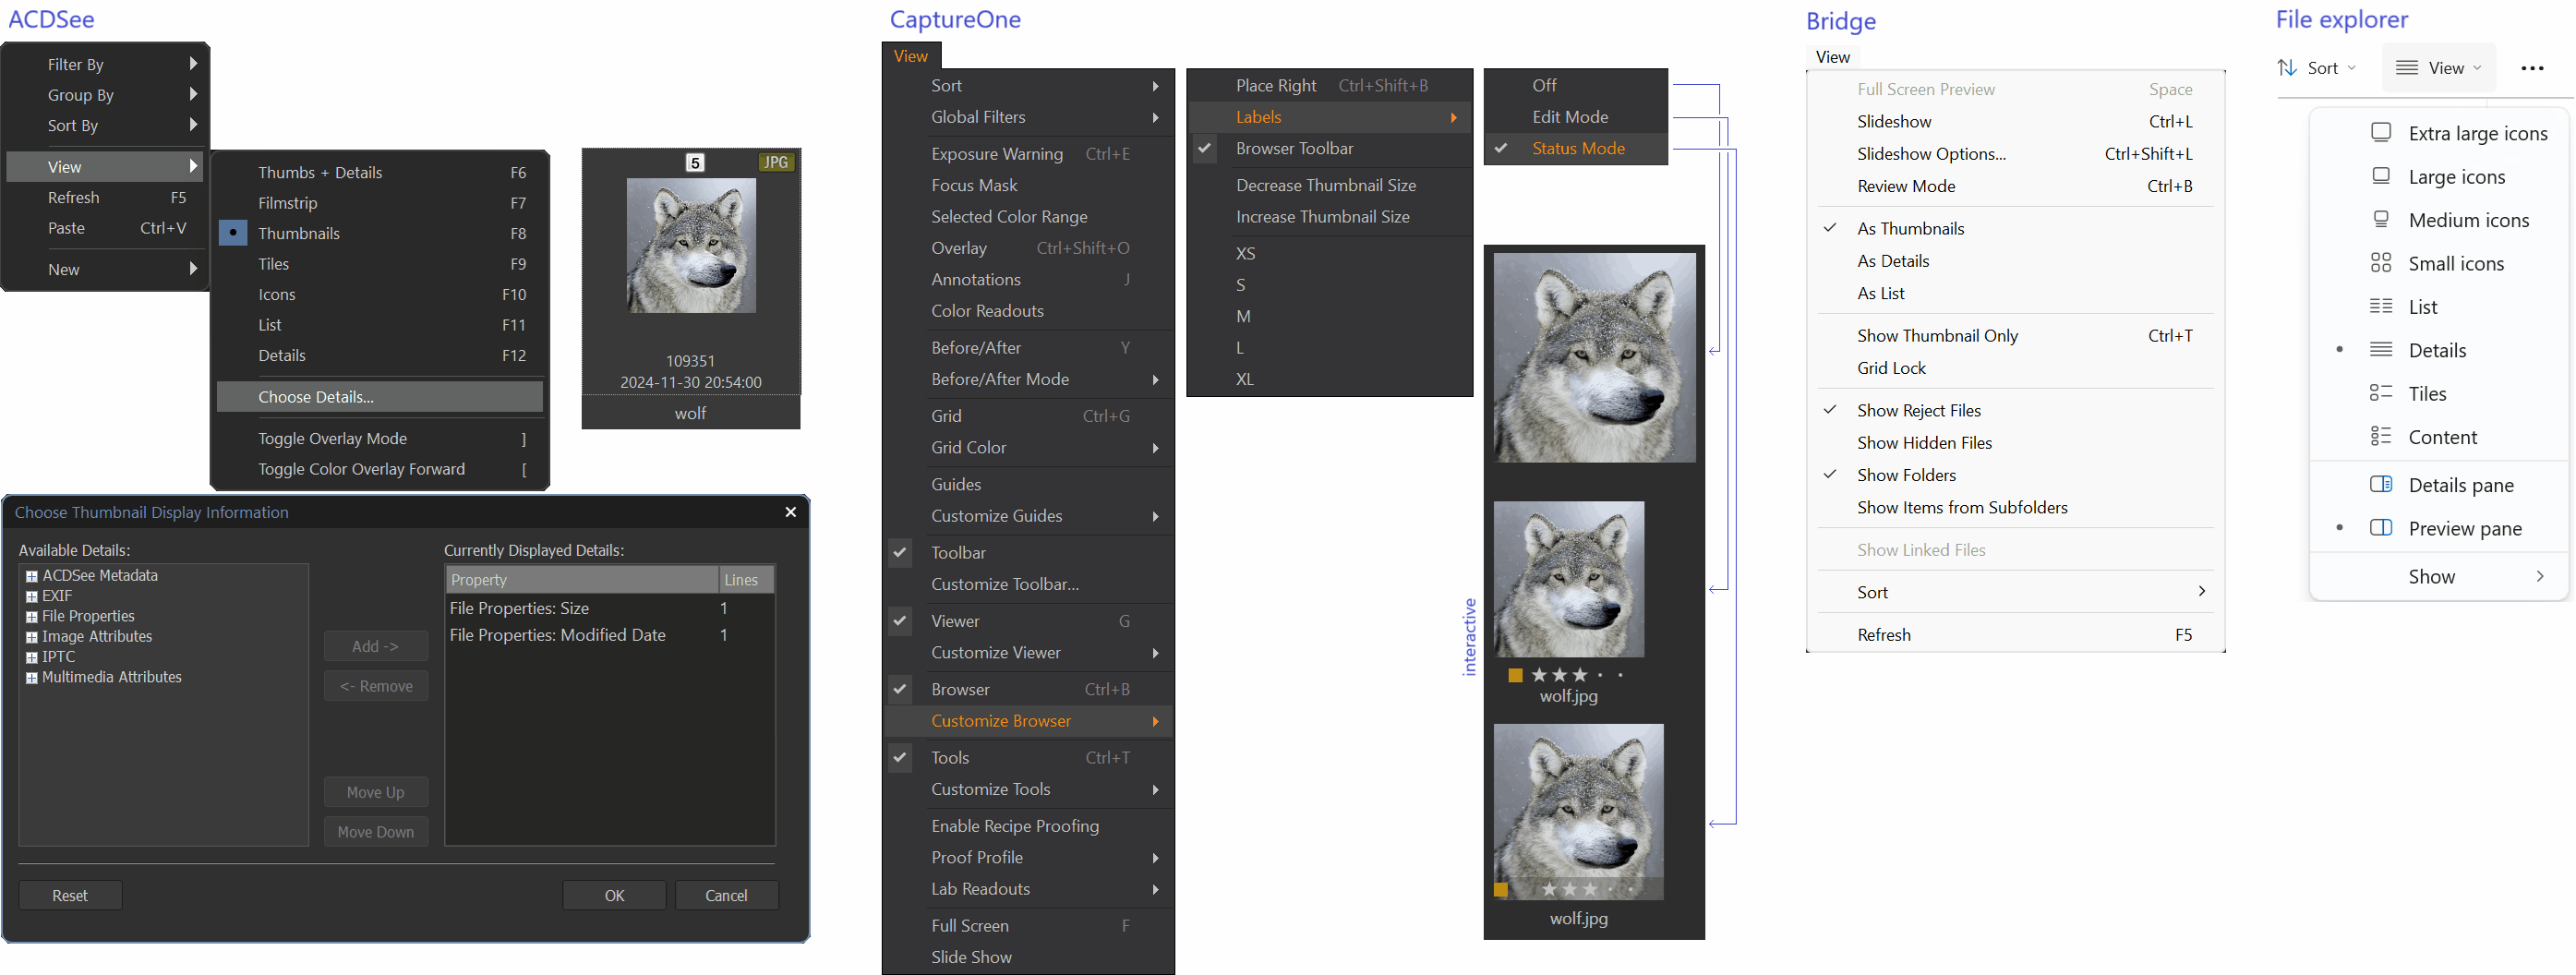The image size is (2576, 975).
Task: Click the Small icons grid icon
Action: pyautogui.click(x=2381, y=263)
